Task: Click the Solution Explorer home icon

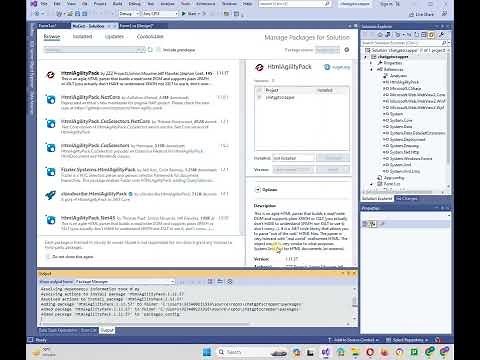Action: click(x=380, y=35)
